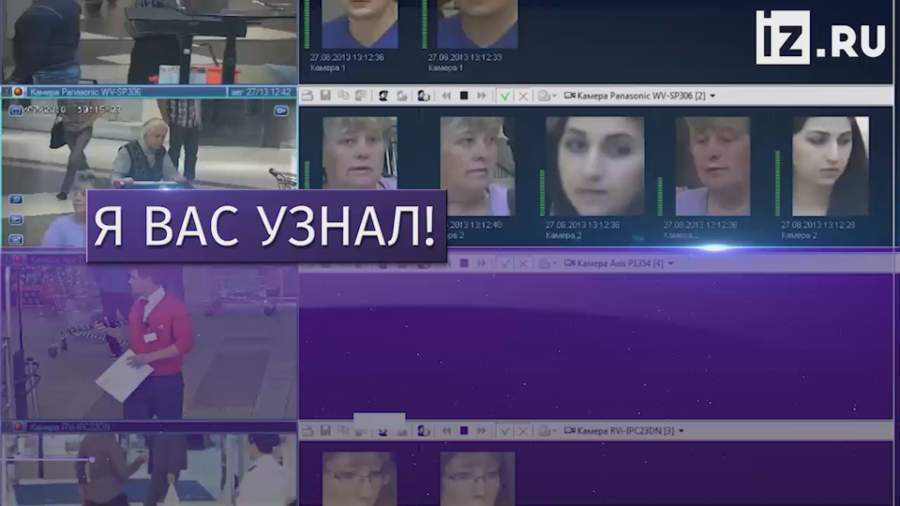The height and width of the screenshot is (506, 900).
Task: Click the Камера Panasonic WV-SP306 video title bar
Action: click(150, 92)
